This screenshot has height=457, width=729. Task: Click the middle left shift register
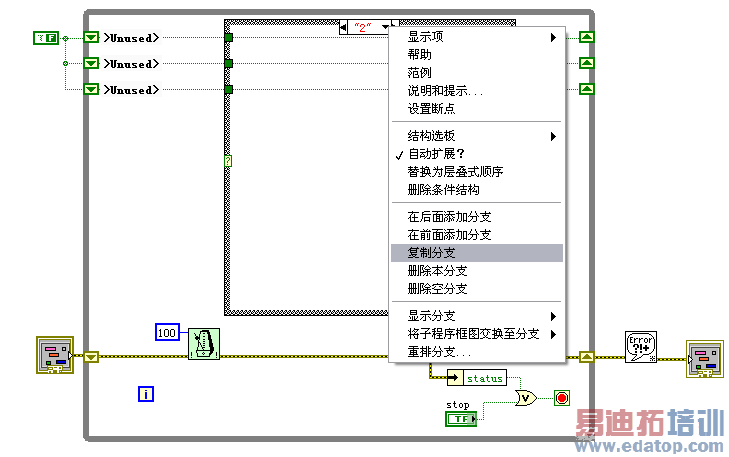coord(91,63)
